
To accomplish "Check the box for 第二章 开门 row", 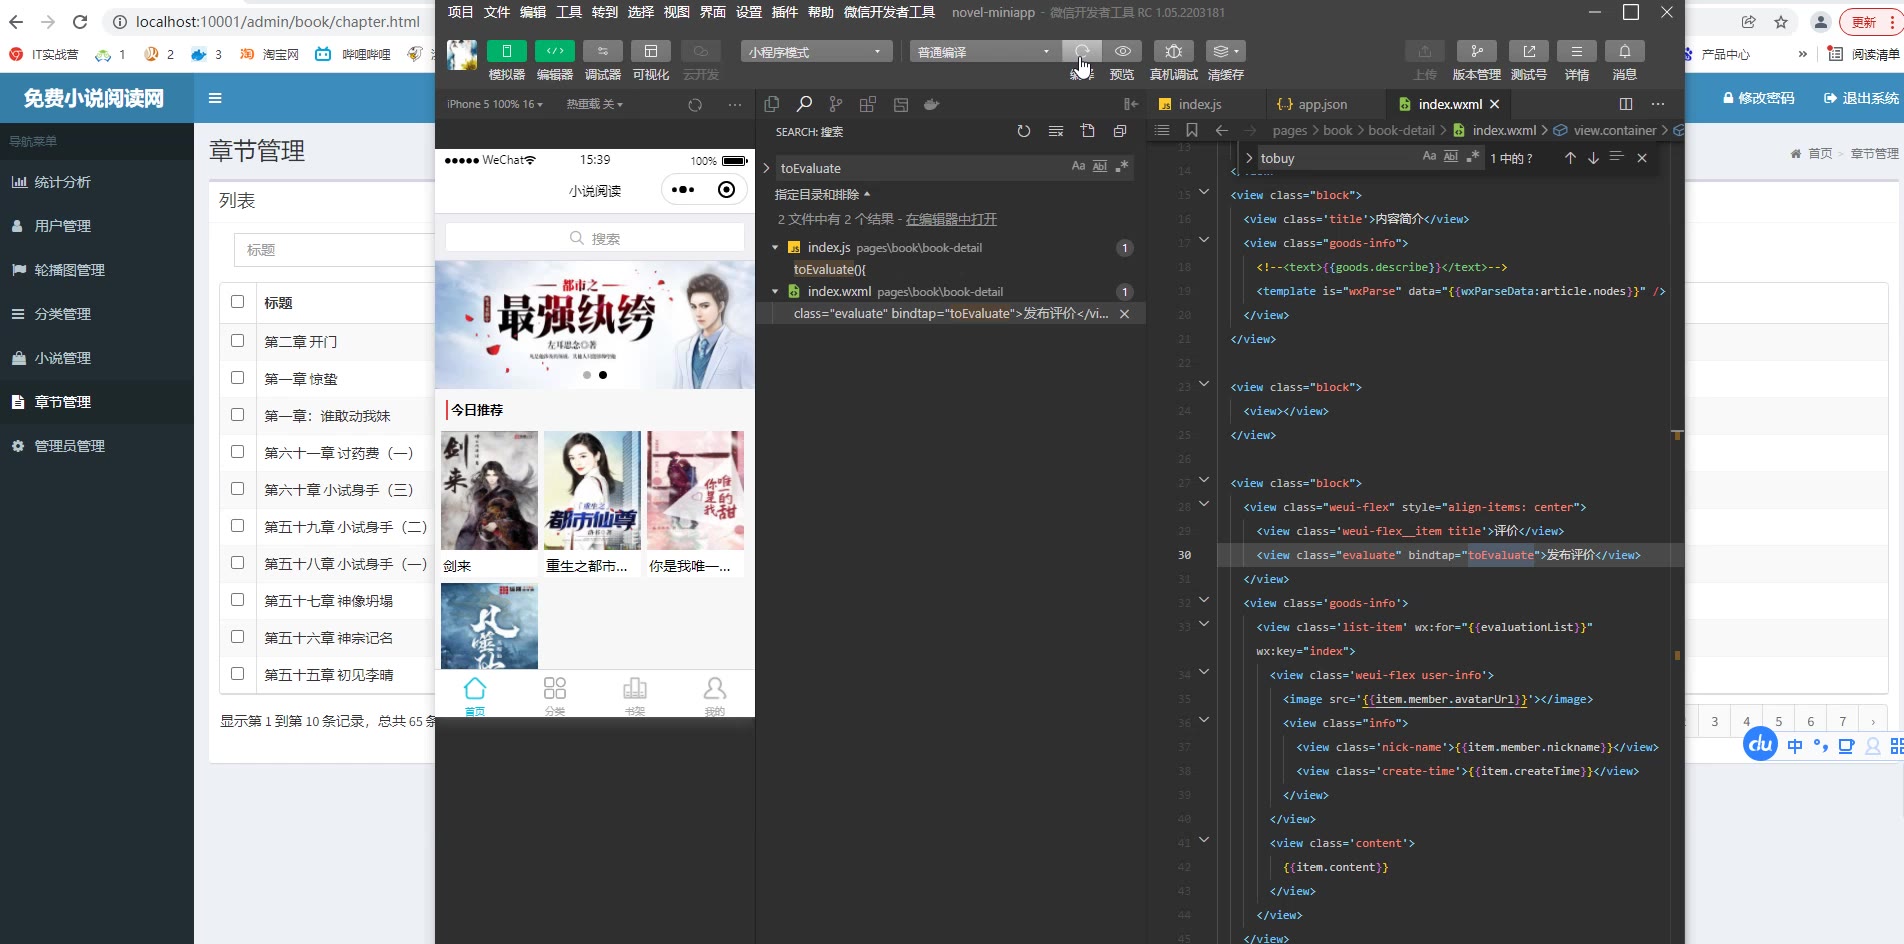I will (237, 341).
